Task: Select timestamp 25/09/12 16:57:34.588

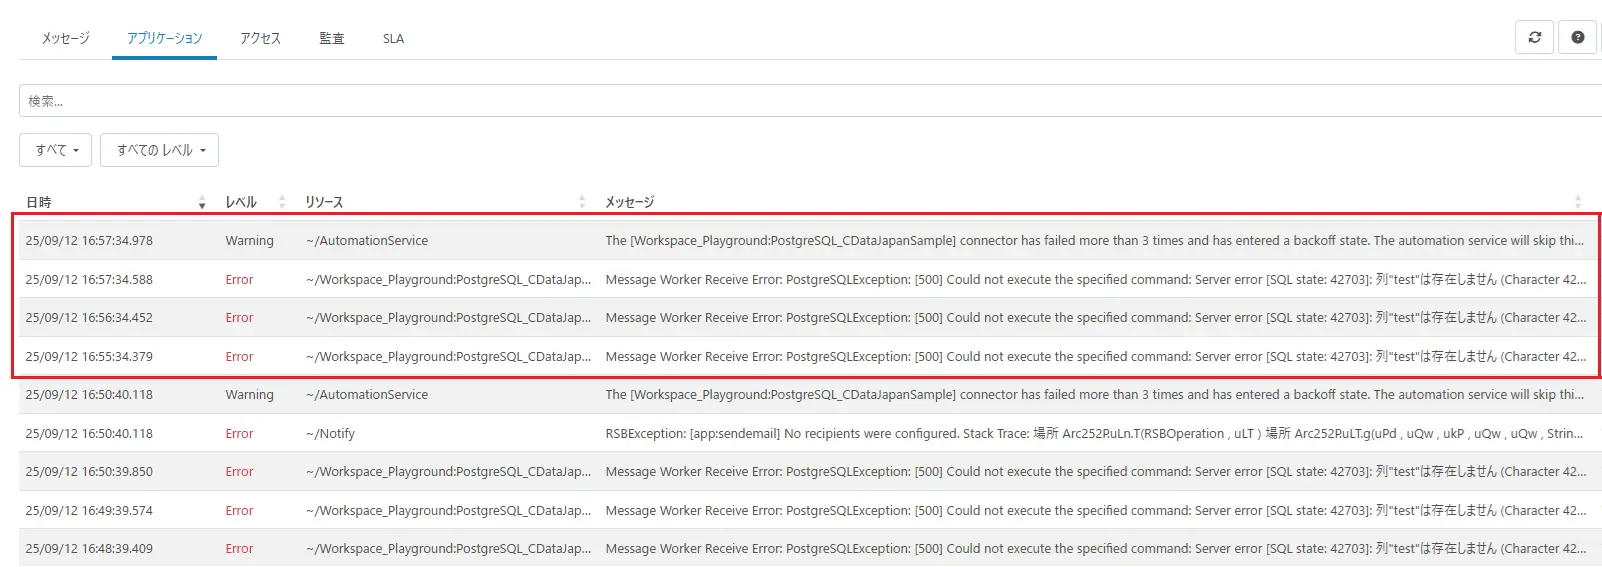Action: [x=89, y=280]
